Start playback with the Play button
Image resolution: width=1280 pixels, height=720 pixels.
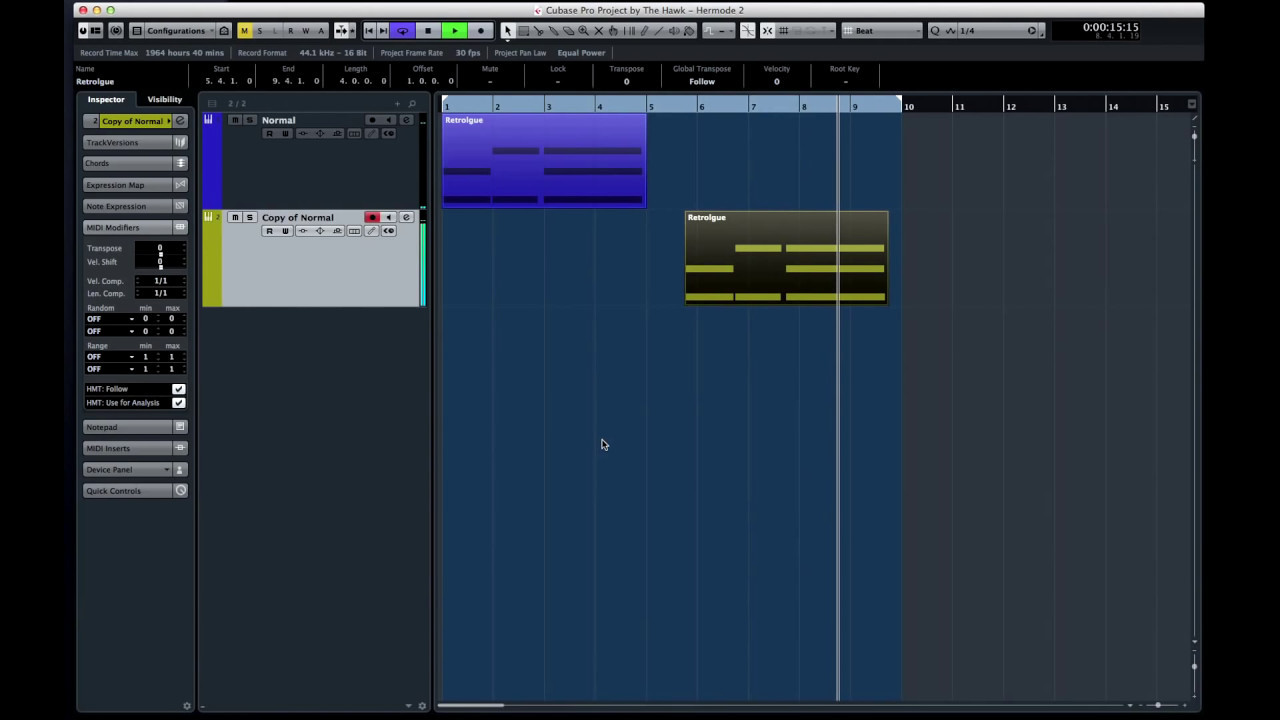454,31
